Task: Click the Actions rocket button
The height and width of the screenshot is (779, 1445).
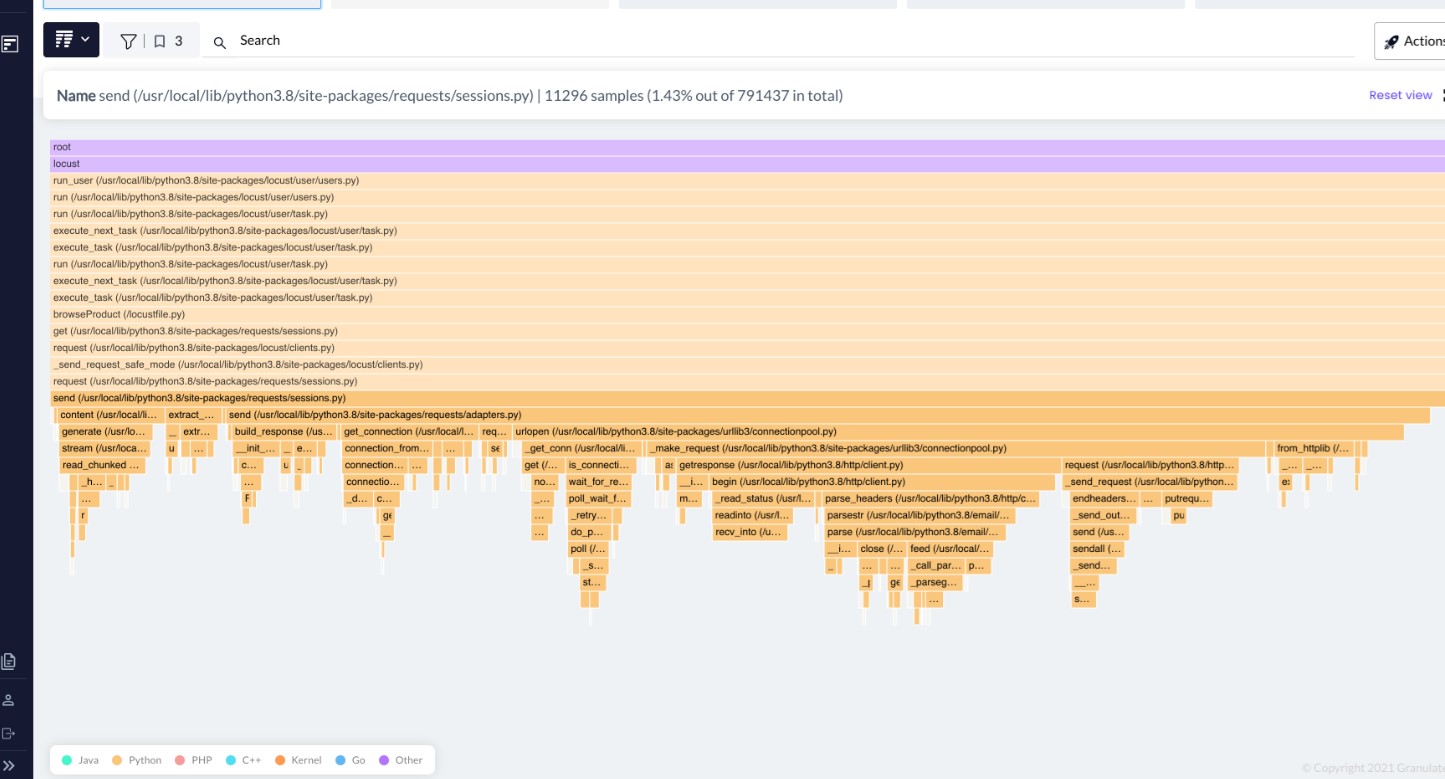Action: (x=1412, y=41)
